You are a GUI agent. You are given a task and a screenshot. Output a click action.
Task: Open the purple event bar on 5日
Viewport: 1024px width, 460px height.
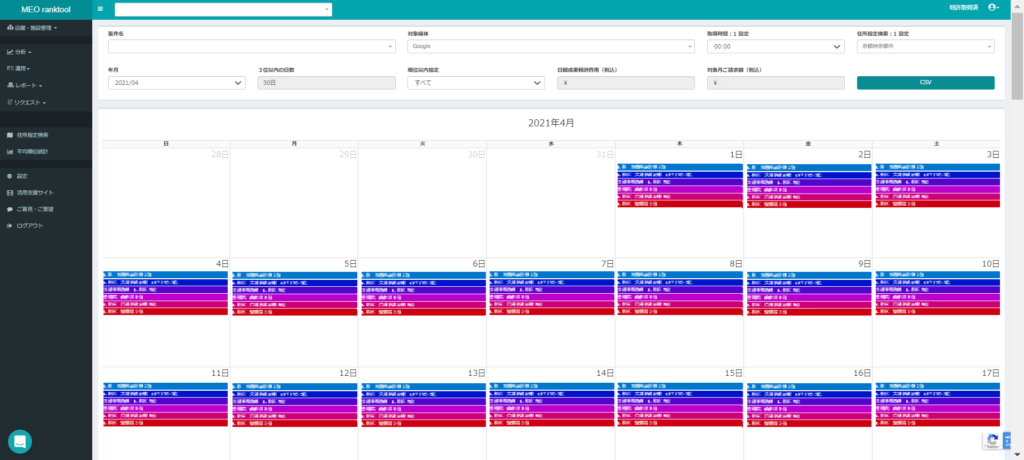(294, 289)
